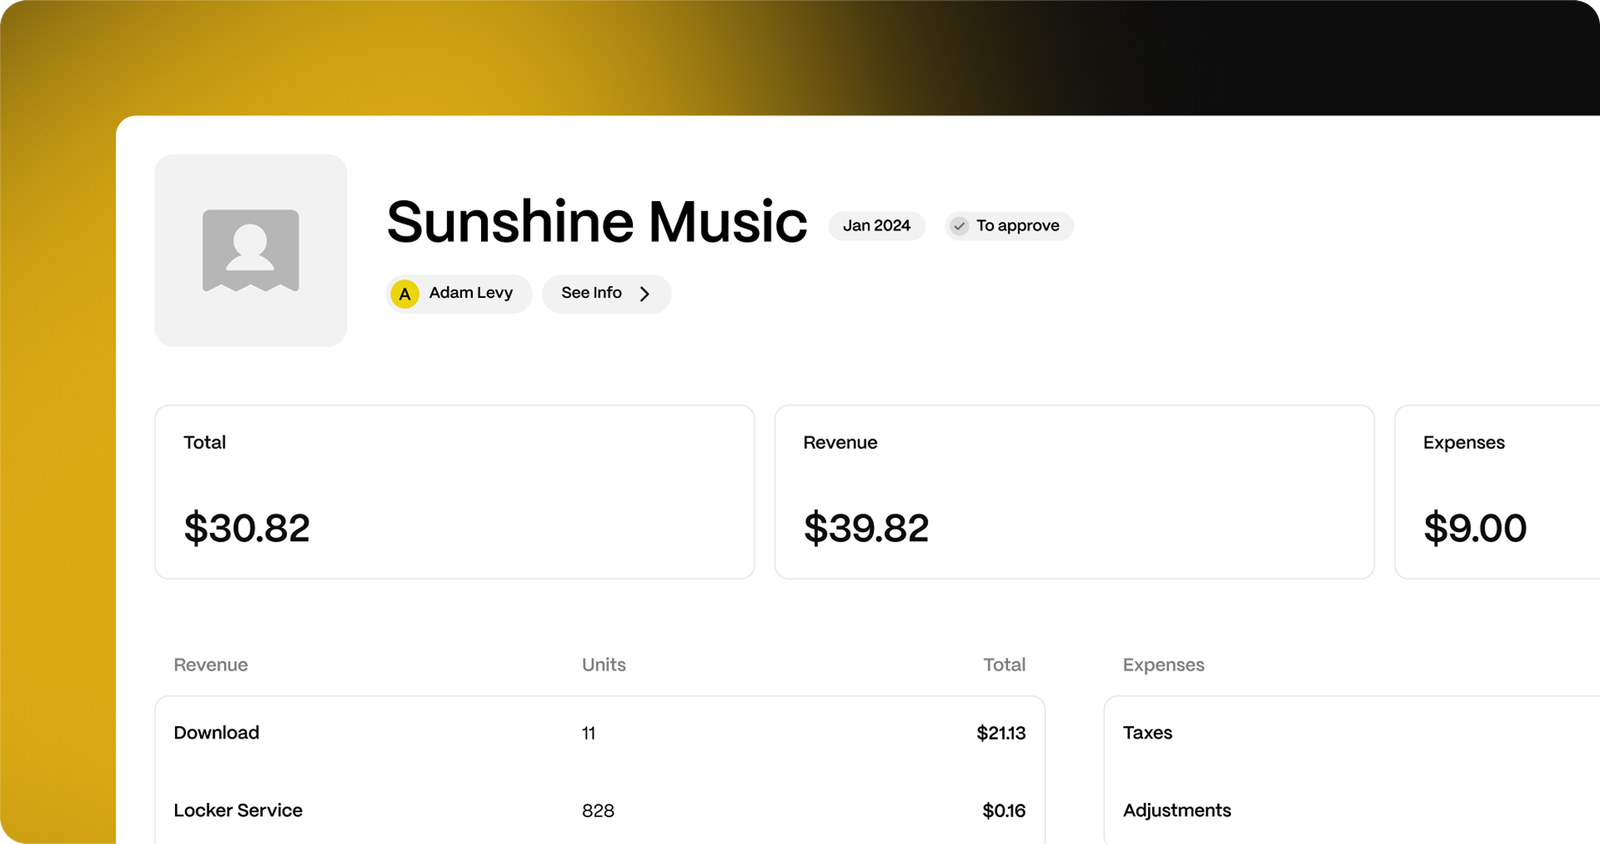Open the See Info button
The width and height of the screenshot is (1600, 844).
click(605, 294)
